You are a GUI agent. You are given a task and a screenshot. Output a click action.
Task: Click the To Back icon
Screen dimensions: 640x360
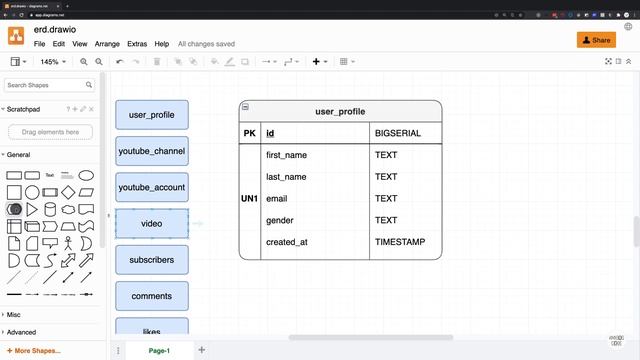(x=193, y=62)
